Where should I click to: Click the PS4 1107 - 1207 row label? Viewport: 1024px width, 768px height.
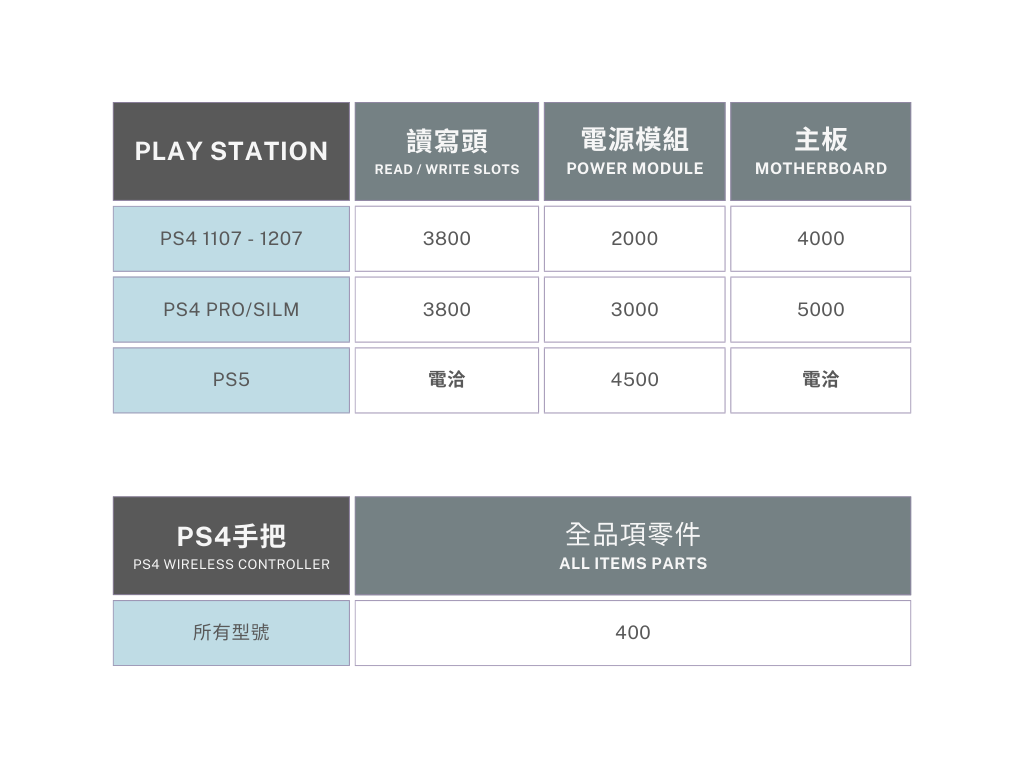231,239
